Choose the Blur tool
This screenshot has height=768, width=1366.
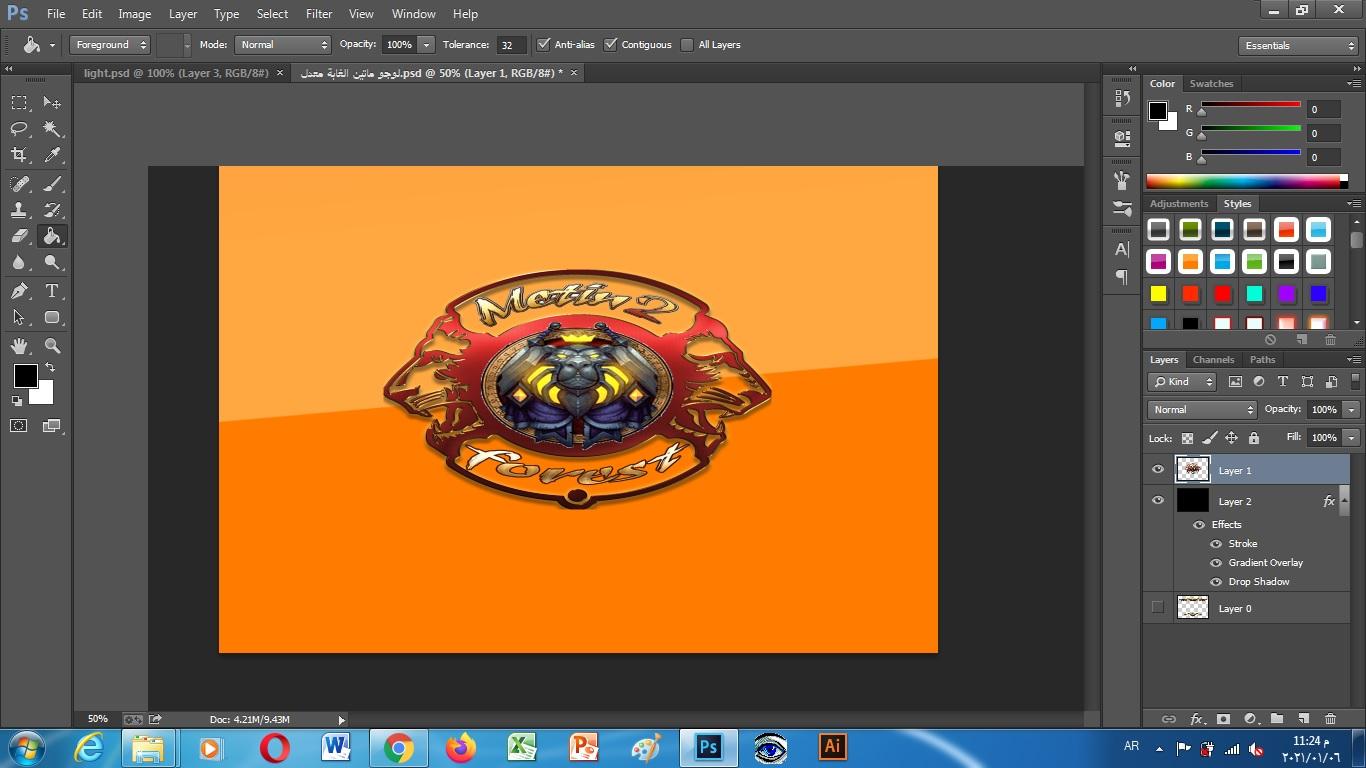19,262
